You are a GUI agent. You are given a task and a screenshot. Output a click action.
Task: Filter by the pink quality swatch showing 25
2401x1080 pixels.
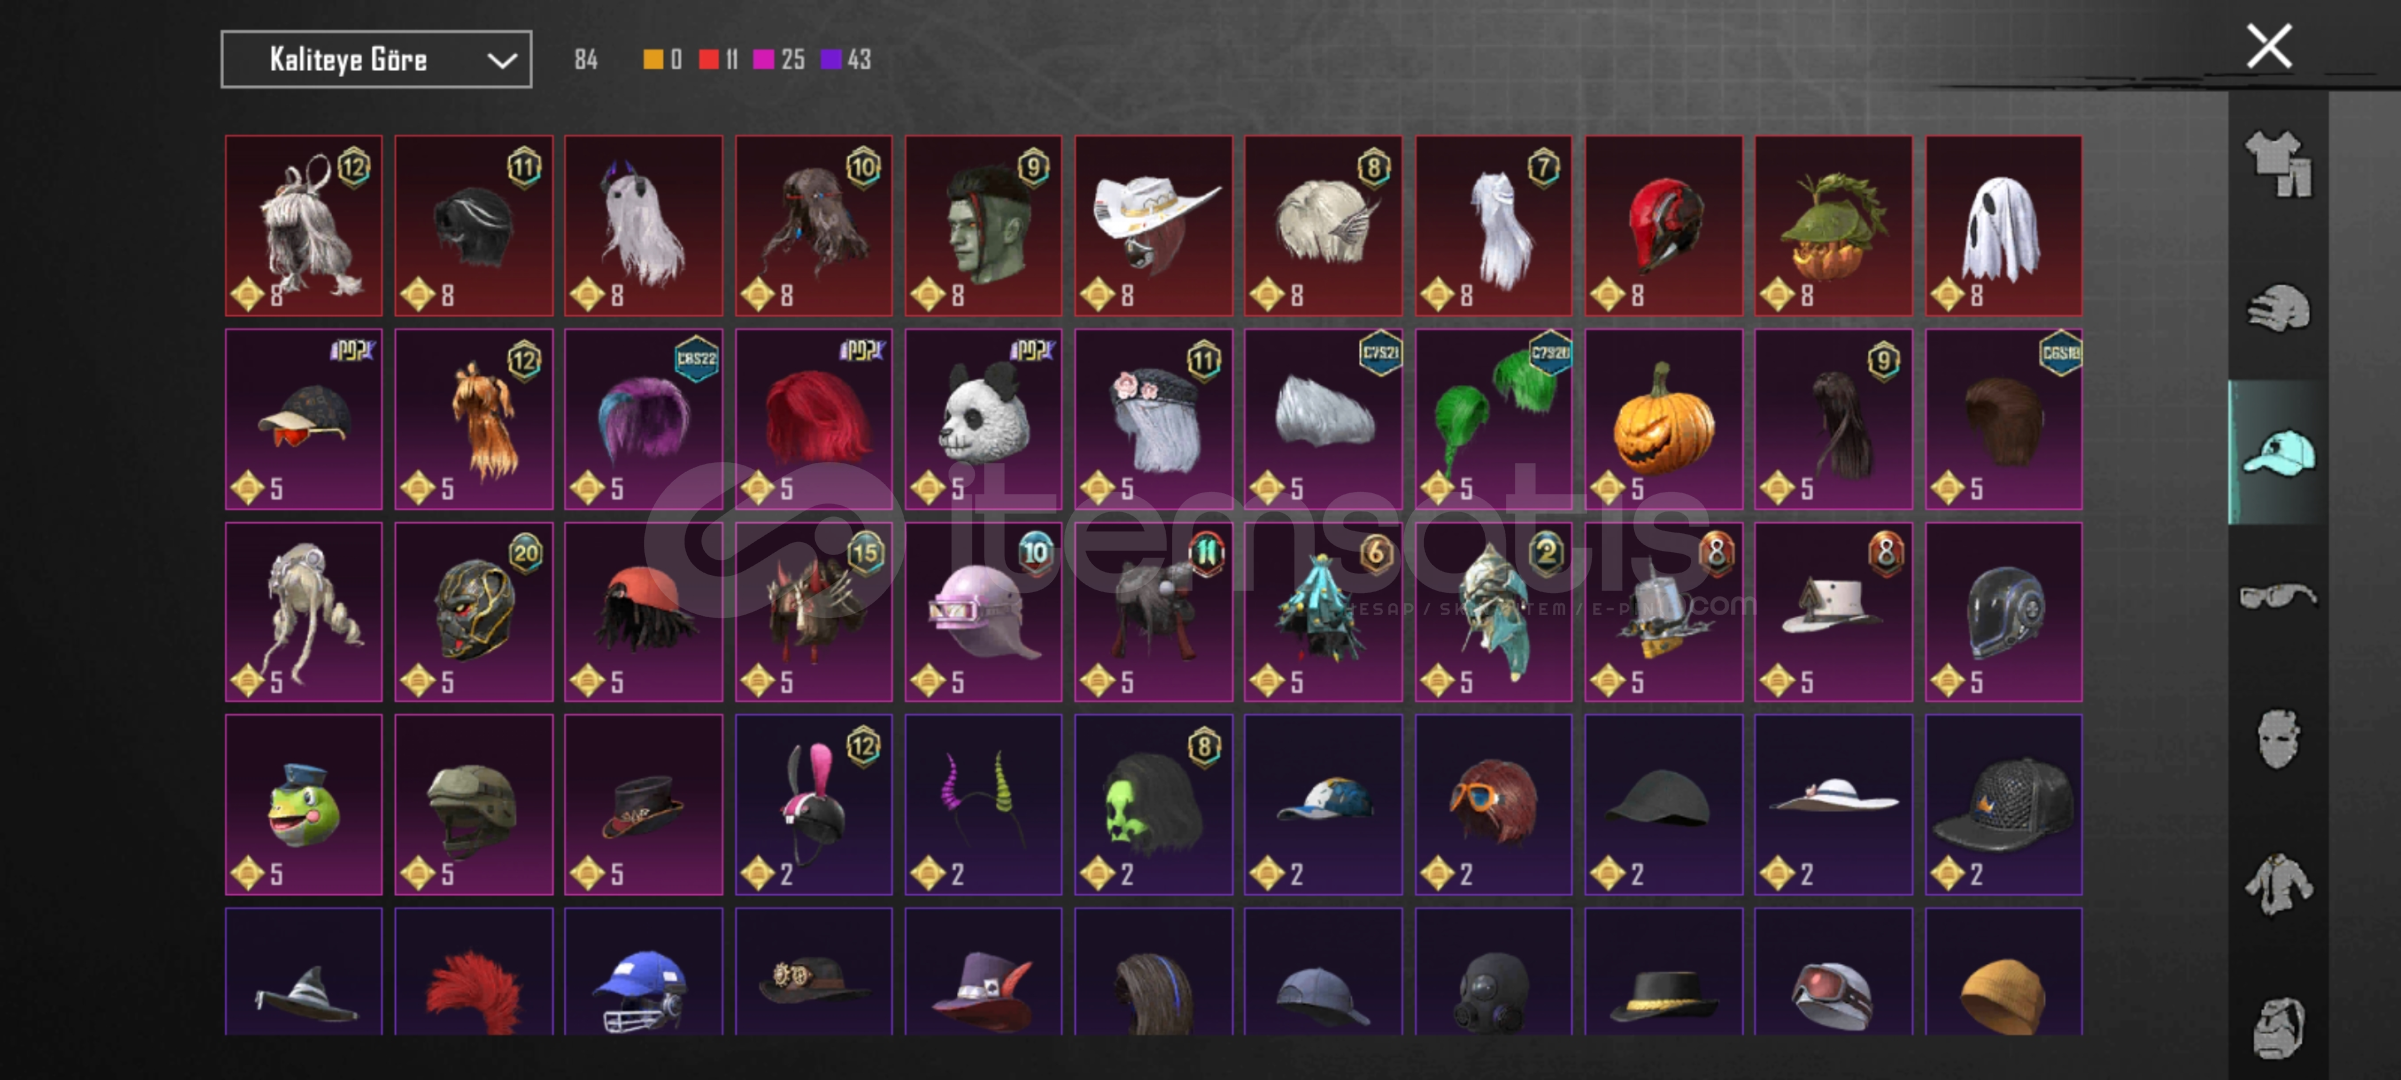[779, 60]
